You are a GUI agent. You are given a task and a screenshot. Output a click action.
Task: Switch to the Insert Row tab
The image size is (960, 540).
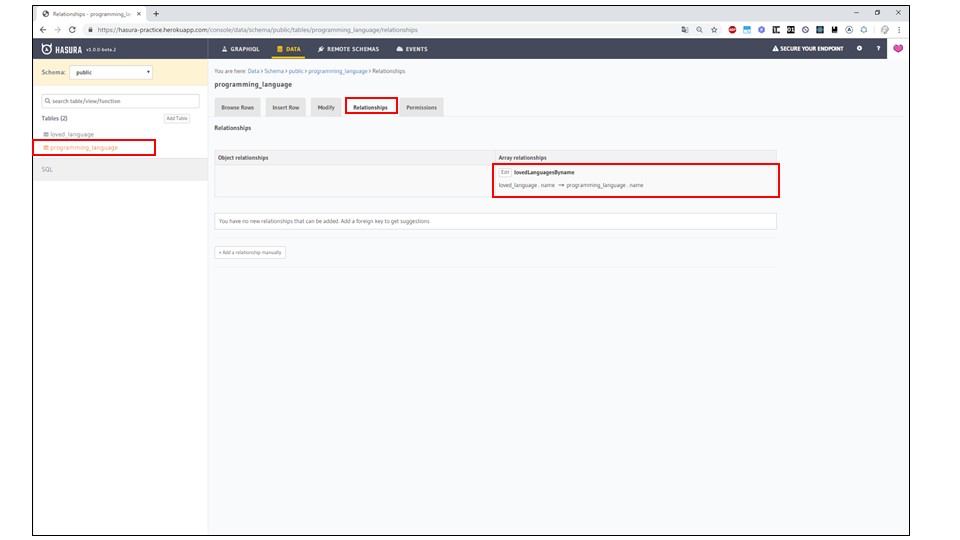(286, 107)
